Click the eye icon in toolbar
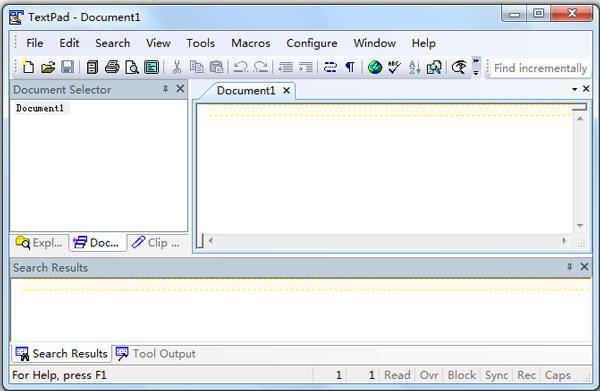The height and width of the screenshot is (391, 600). click(459, 67)
